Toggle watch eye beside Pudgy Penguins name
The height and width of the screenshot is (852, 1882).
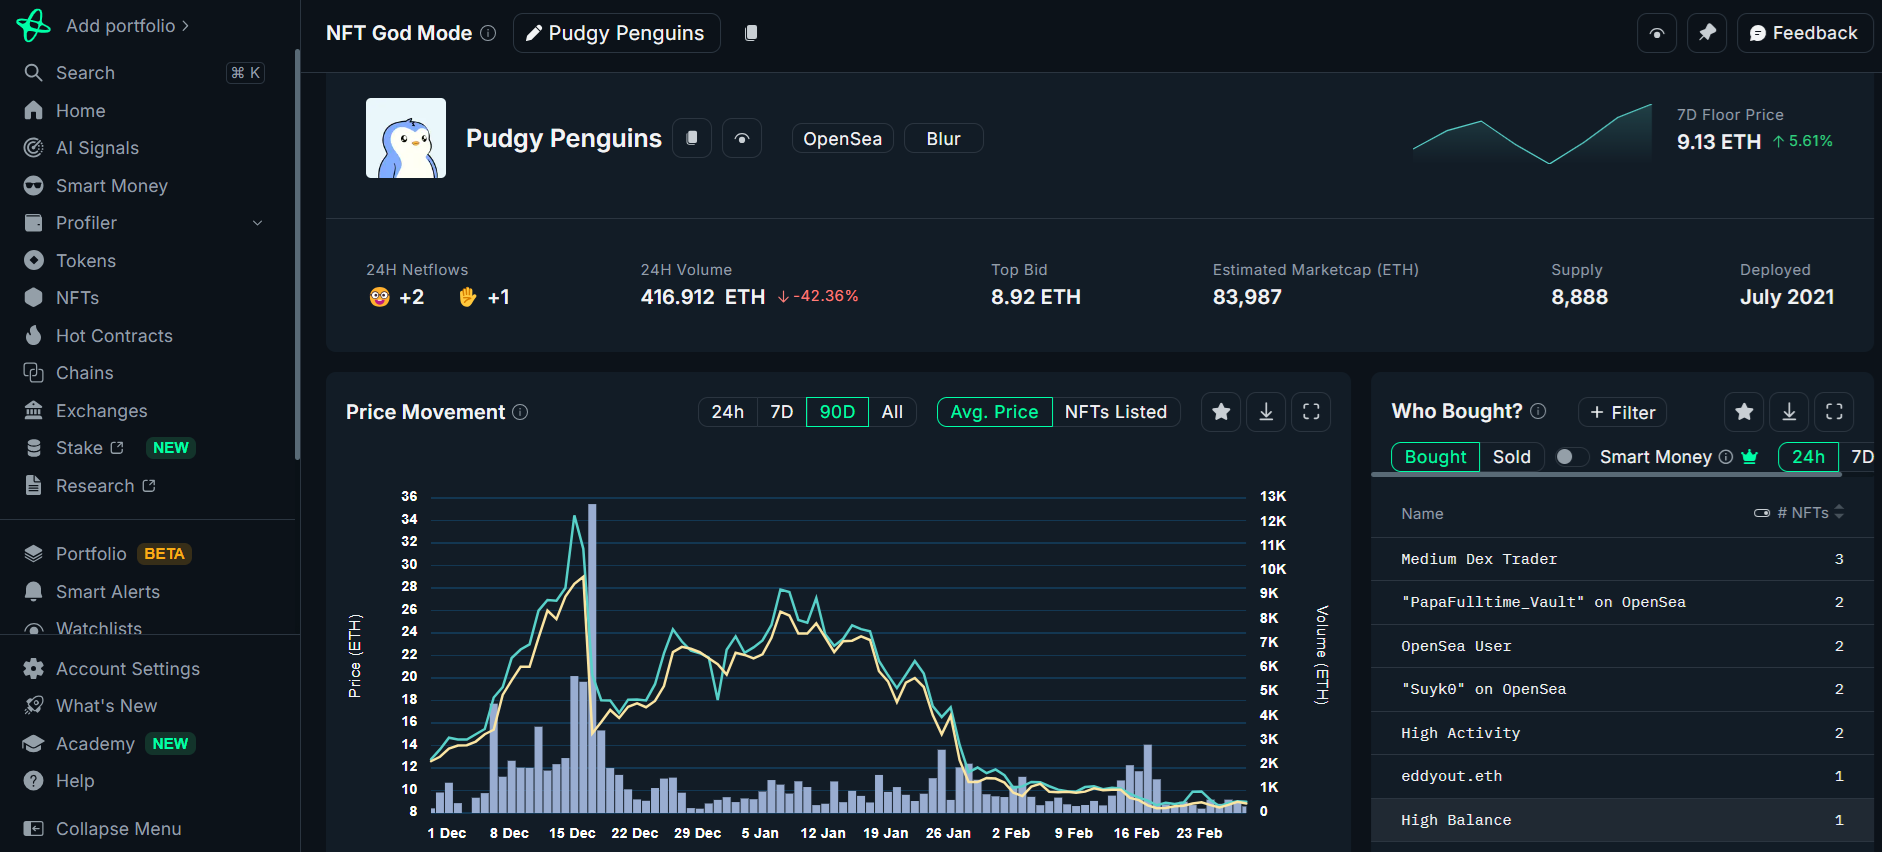point(742,138)
